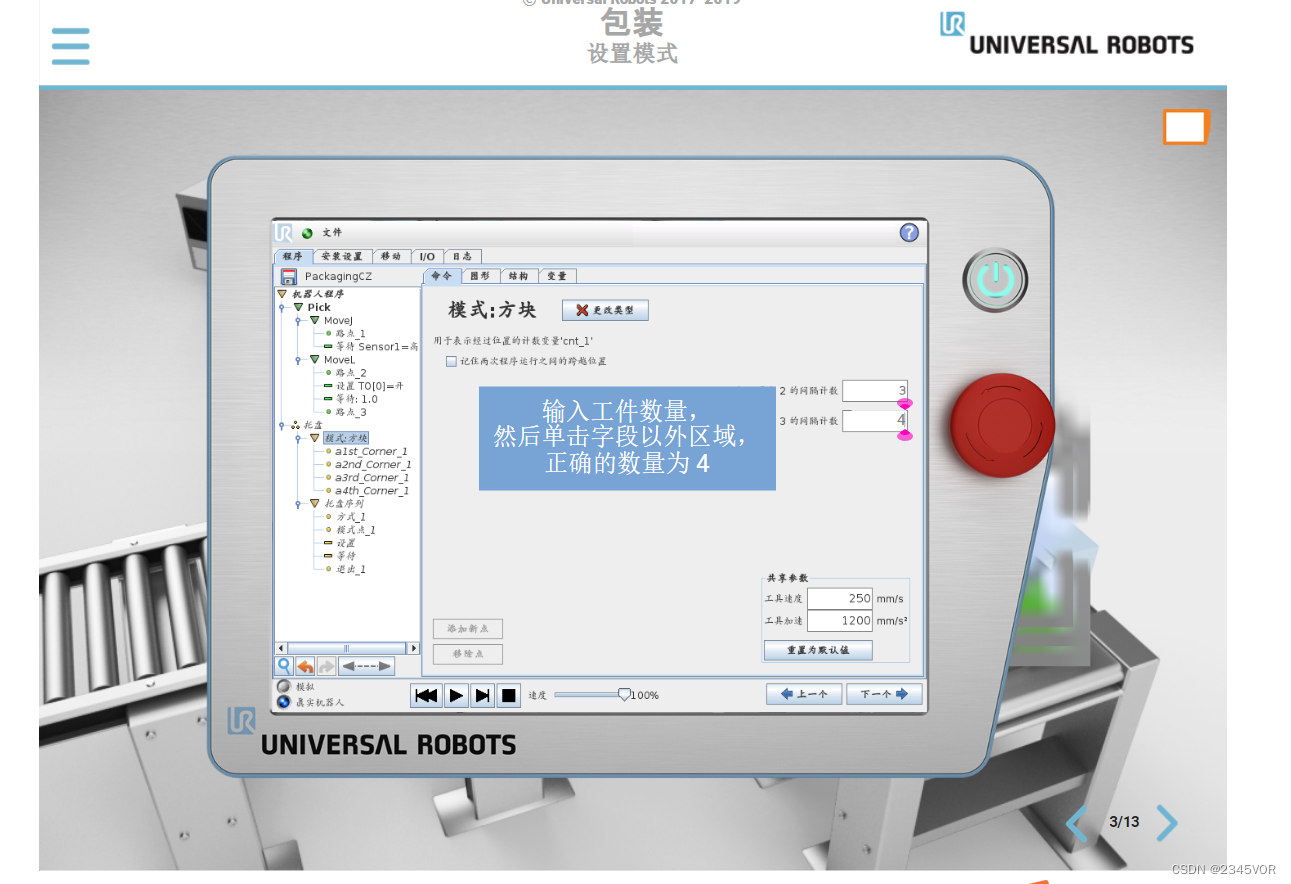
Task: Click the step forward playback button
Action: (483, 695)
